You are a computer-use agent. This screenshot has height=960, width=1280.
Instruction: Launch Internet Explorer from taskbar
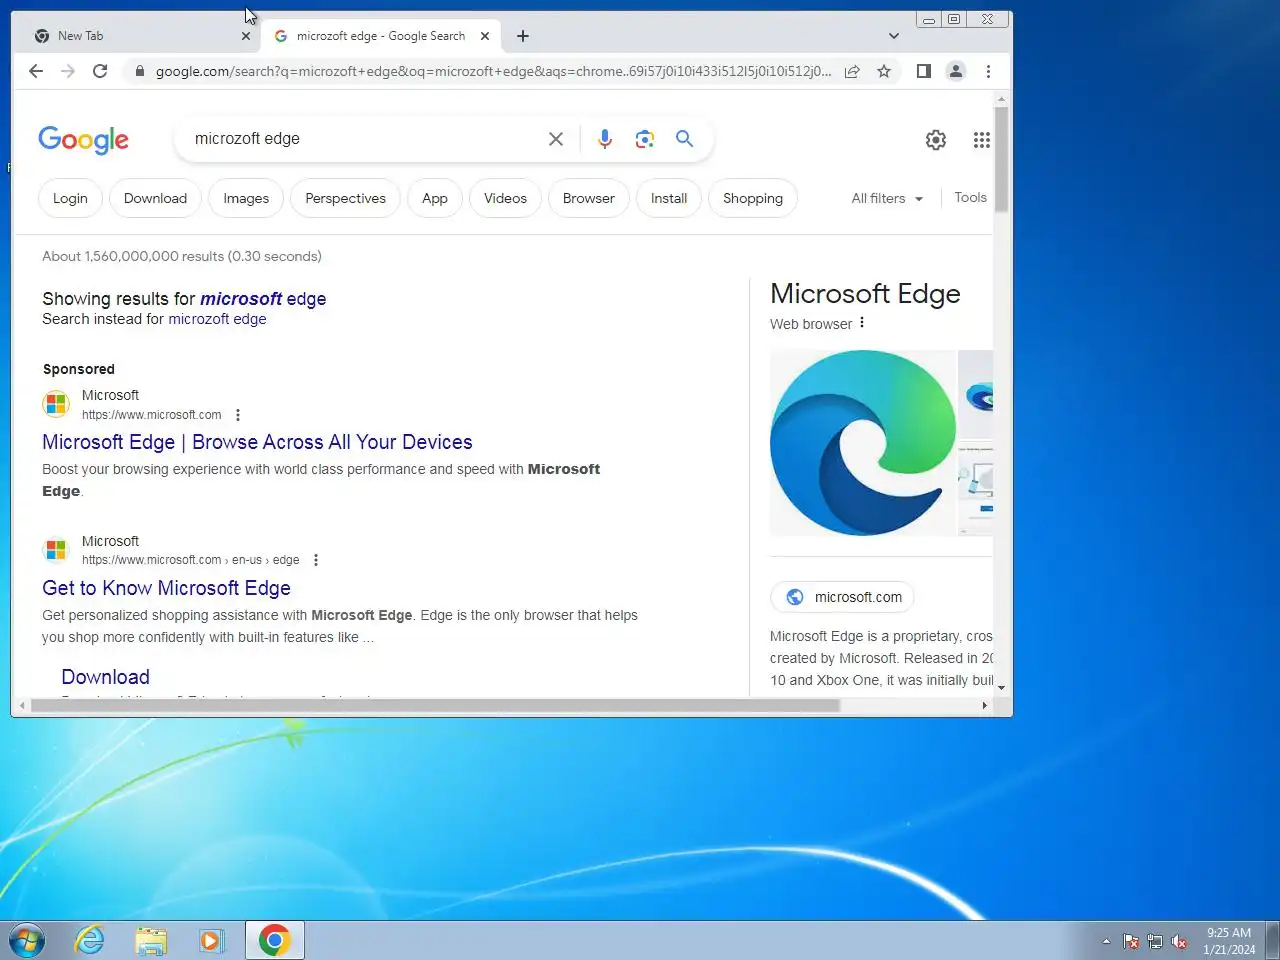90,941
